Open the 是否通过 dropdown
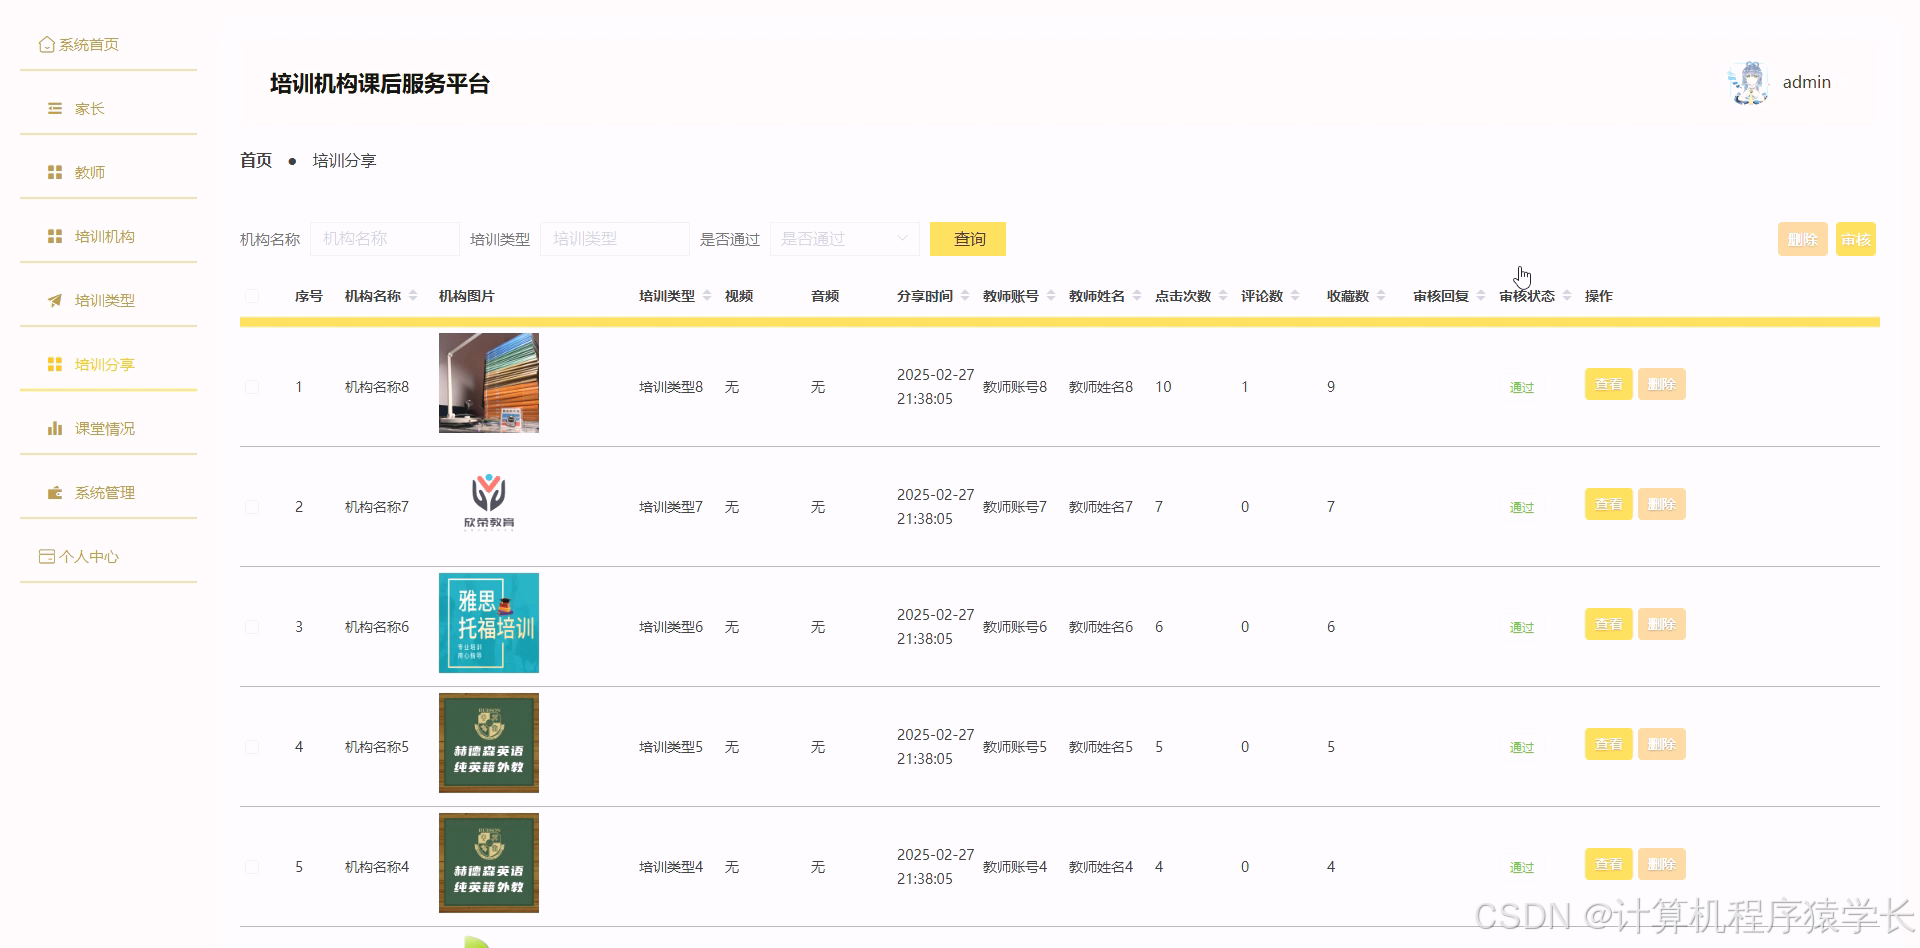This screenshot has width=1920, height=948. 845,239
